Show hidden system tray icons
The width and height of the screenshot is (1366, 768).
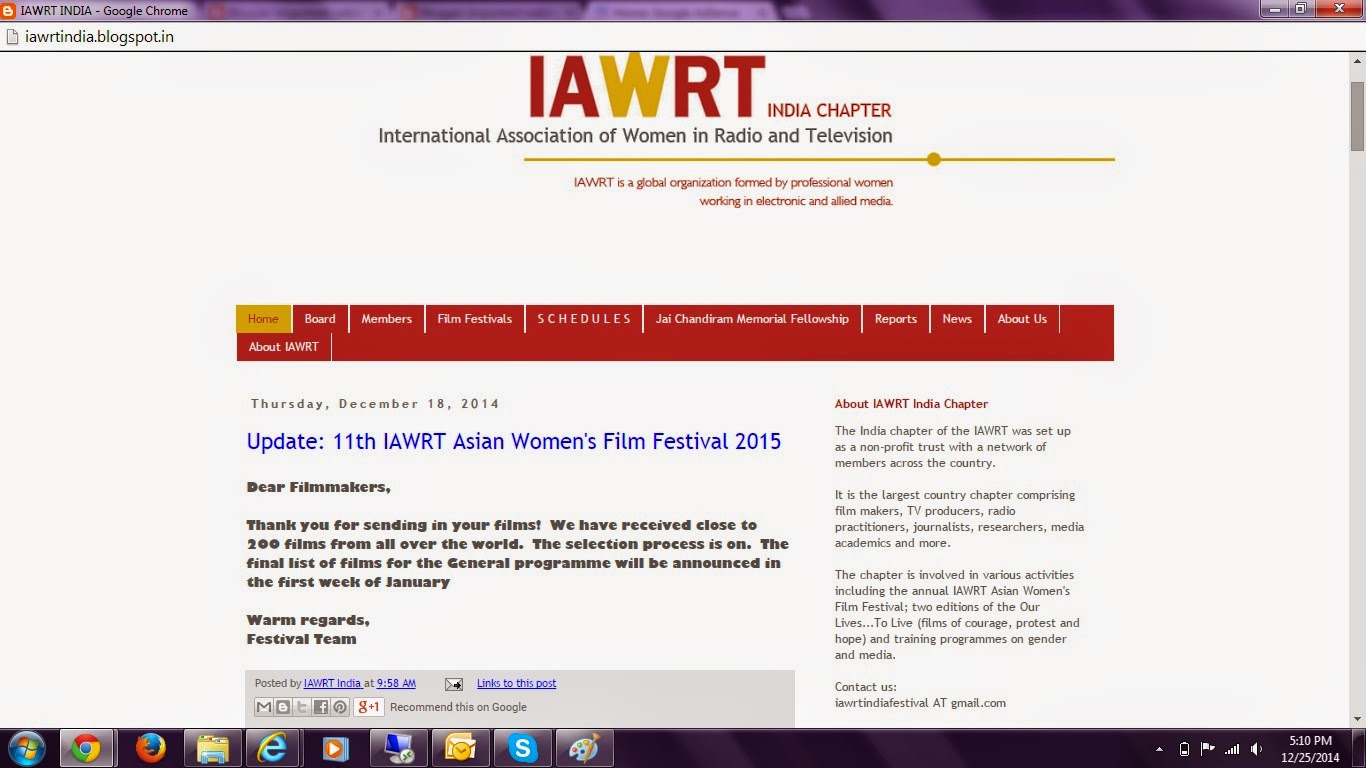coord(1160,749)
